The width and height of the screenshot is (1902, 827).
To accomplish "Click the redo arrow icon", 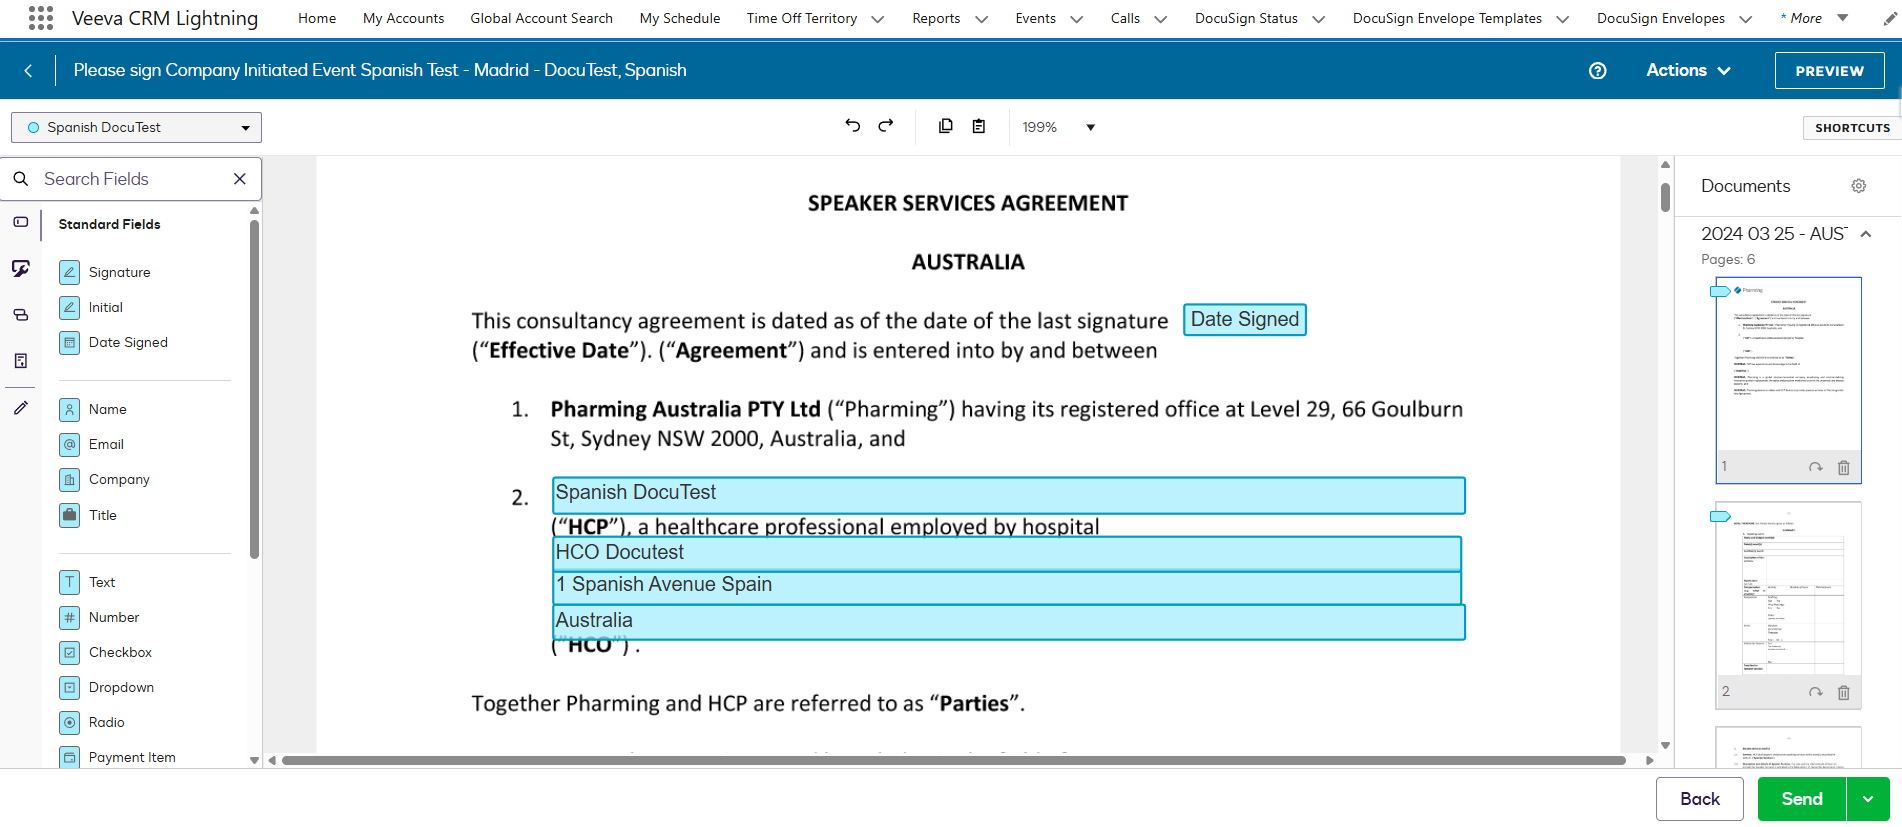I will (886, 126).
